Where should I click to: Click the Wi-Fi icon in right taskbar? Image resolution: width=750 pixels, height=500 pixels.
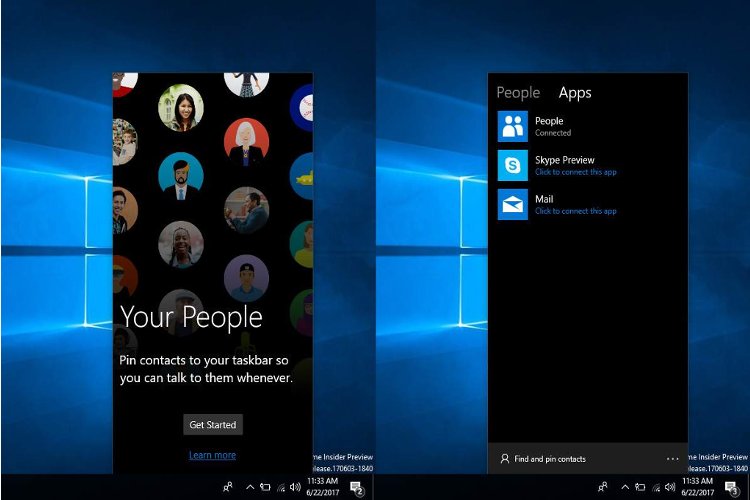pos(654,488)
